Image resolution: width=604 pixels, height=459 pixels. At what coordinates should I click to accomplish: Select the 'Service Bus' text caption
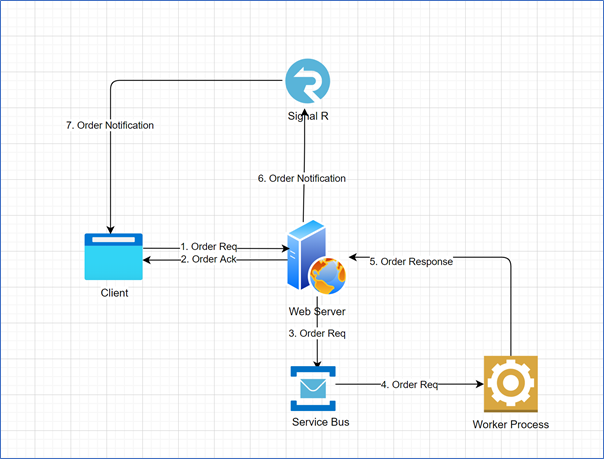click(x=320, y=422)
